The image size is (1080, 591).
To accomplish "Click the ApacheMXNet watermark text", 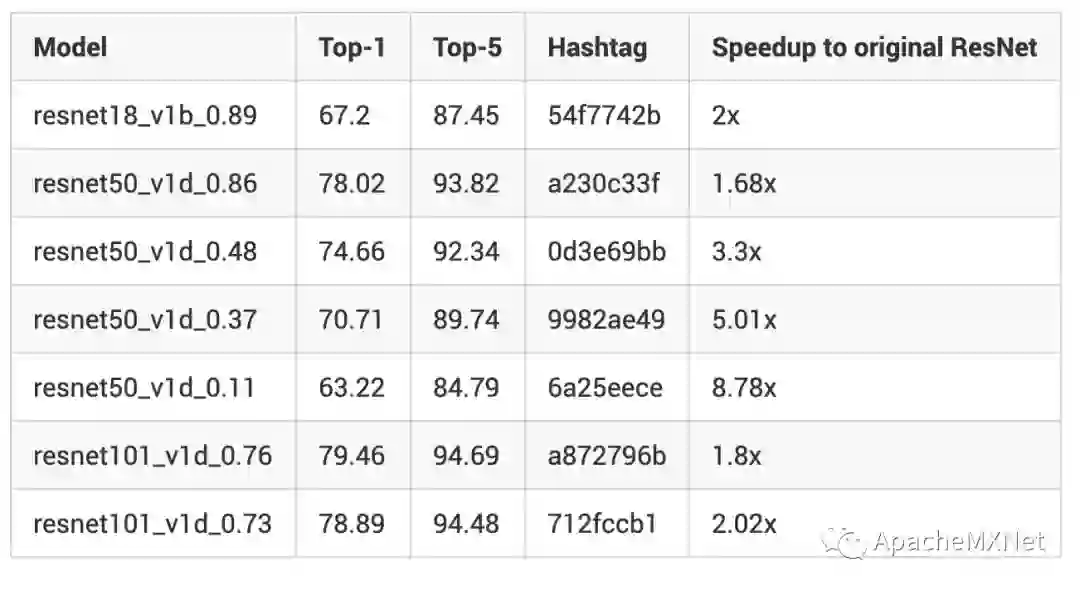I will coord(958,542).
